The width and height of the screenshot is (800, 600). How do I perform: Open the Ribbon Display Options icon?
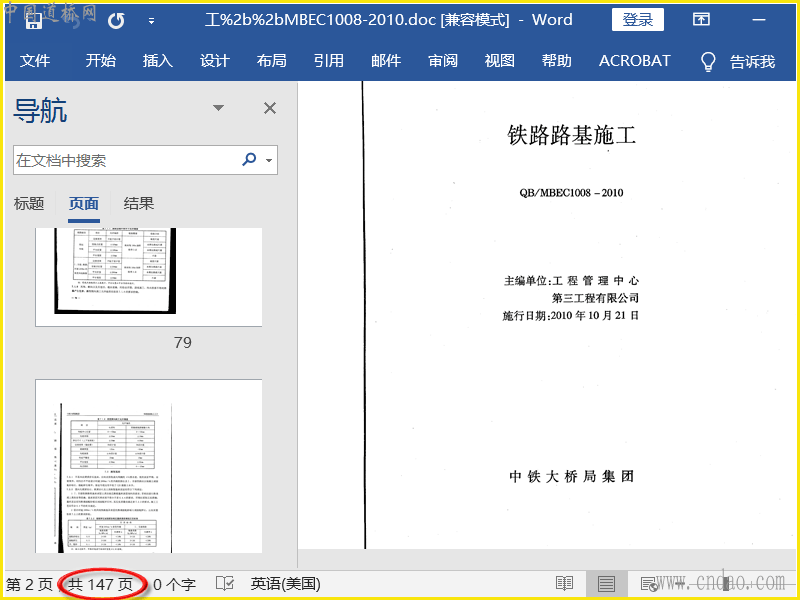click(701, 19)
